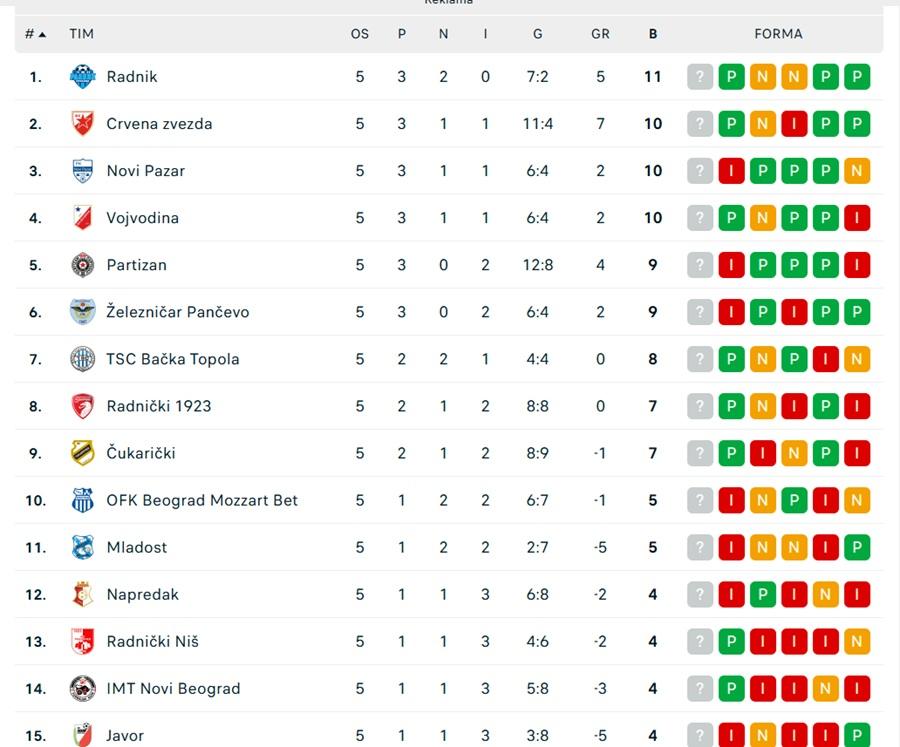Open the Novi Pazar team link
The image size is (900, 747).
(x=145, y=171)
